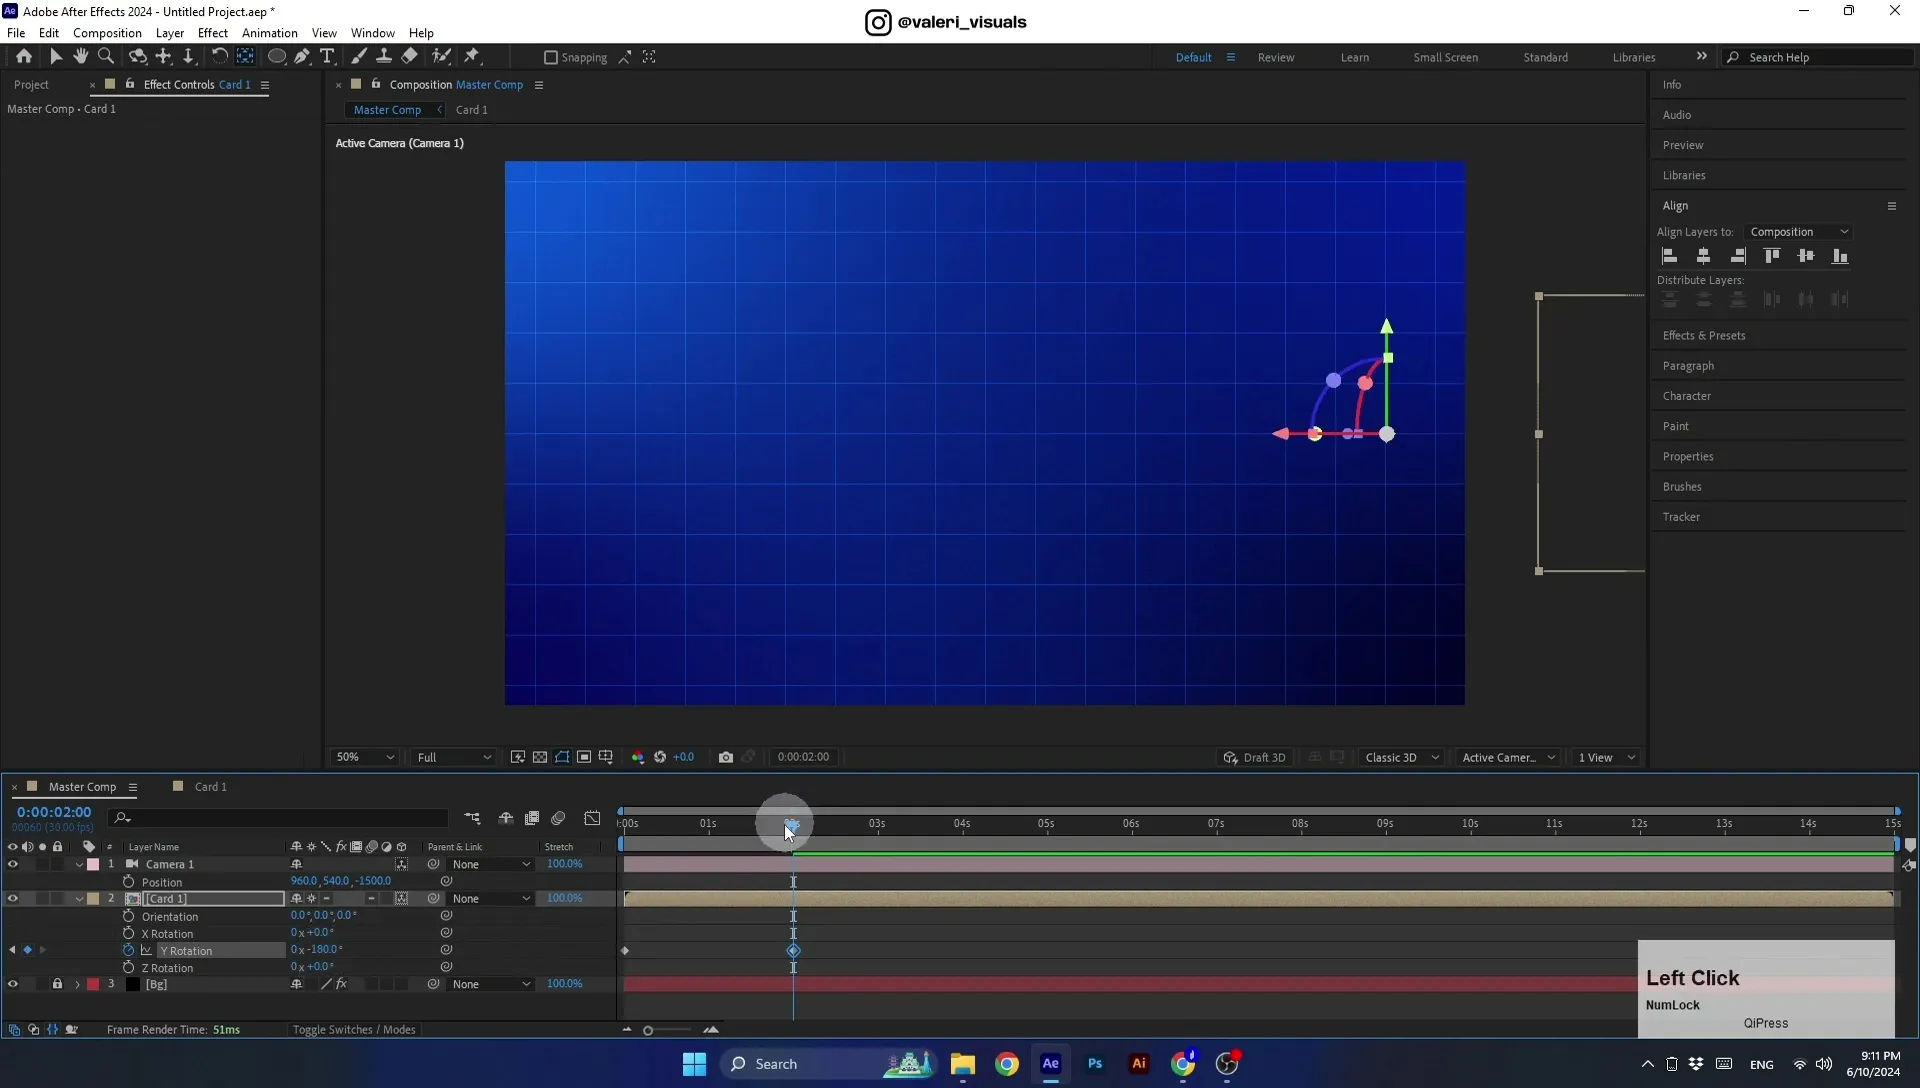Open the Composition menu

pyautogui.click(x=107, y=33)
